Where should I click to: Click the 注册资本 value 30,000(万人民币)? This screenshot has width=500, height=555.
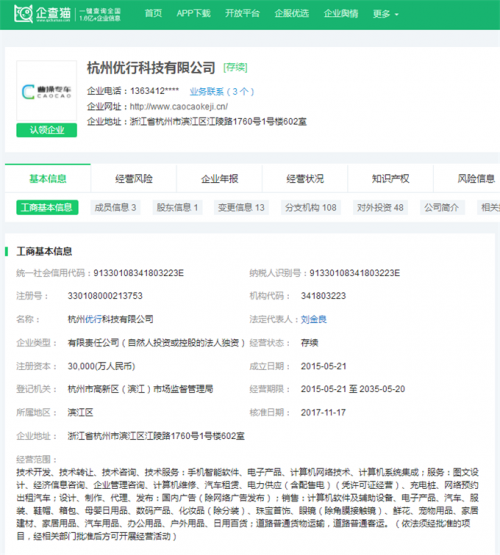point(102,366)
